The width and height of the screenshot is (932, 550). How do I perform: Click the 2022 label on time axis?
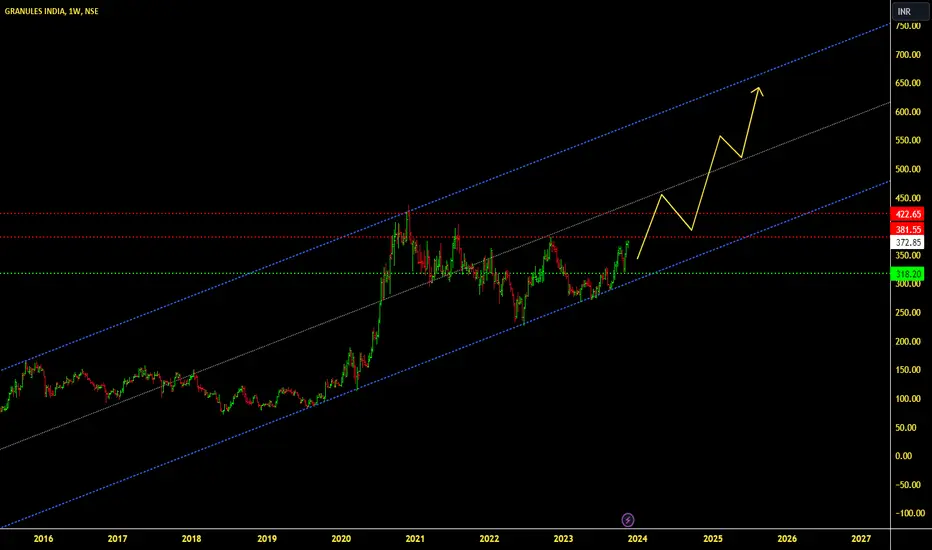click(489, 539)
